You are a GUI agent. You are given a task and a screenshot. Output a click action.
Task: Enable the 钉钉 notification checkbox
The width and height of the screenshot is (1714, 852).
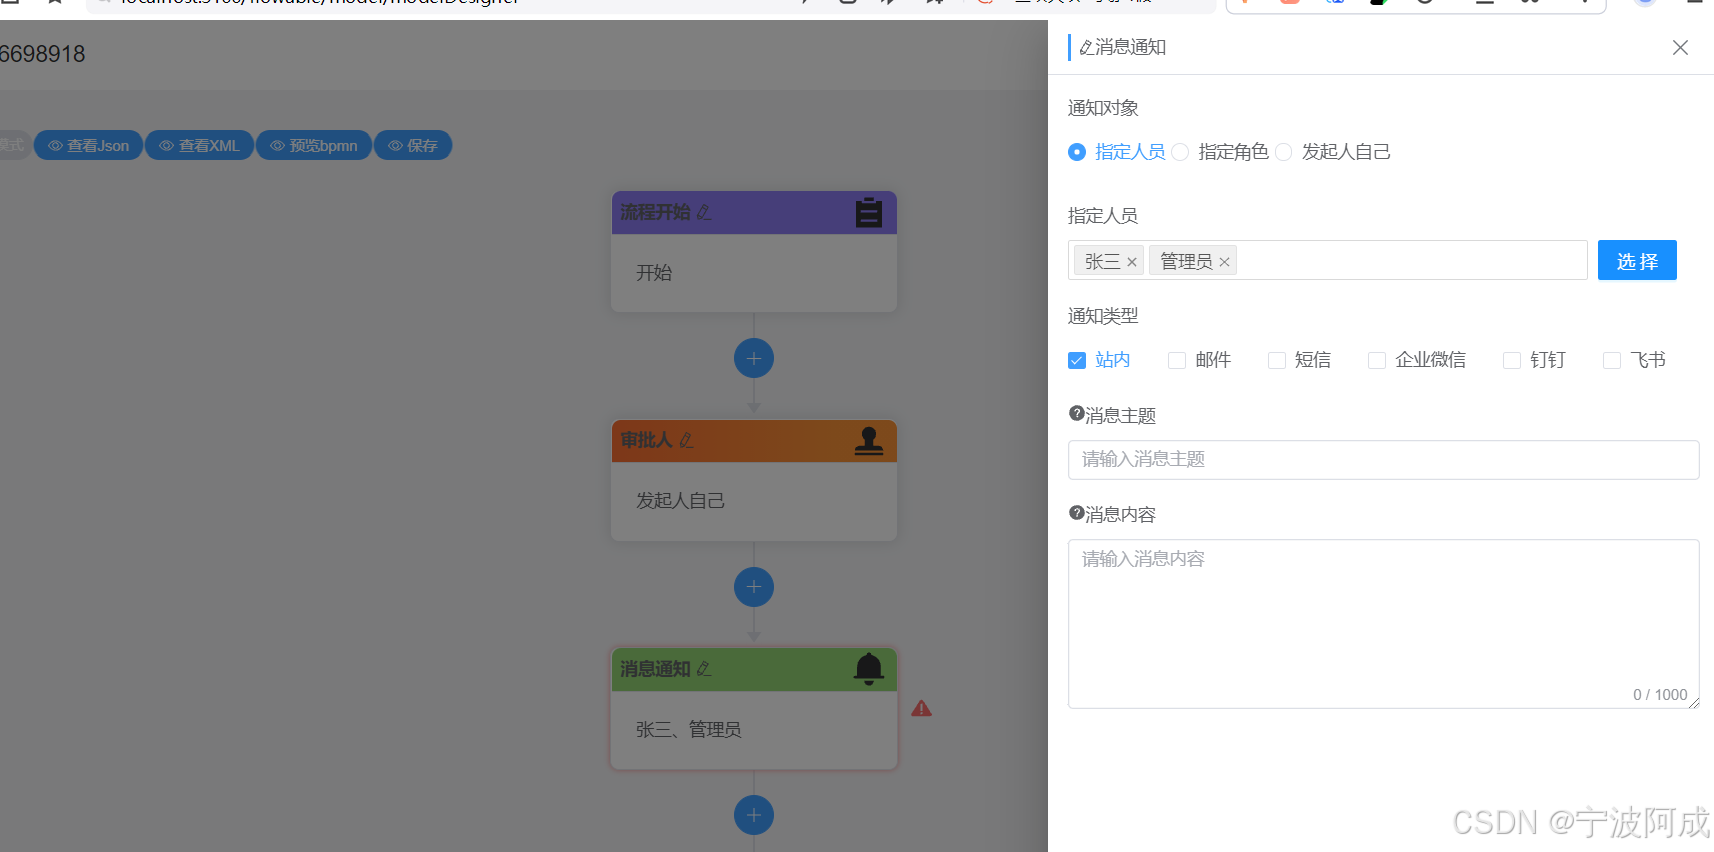pyautogui.click(x=1512, y=360)
